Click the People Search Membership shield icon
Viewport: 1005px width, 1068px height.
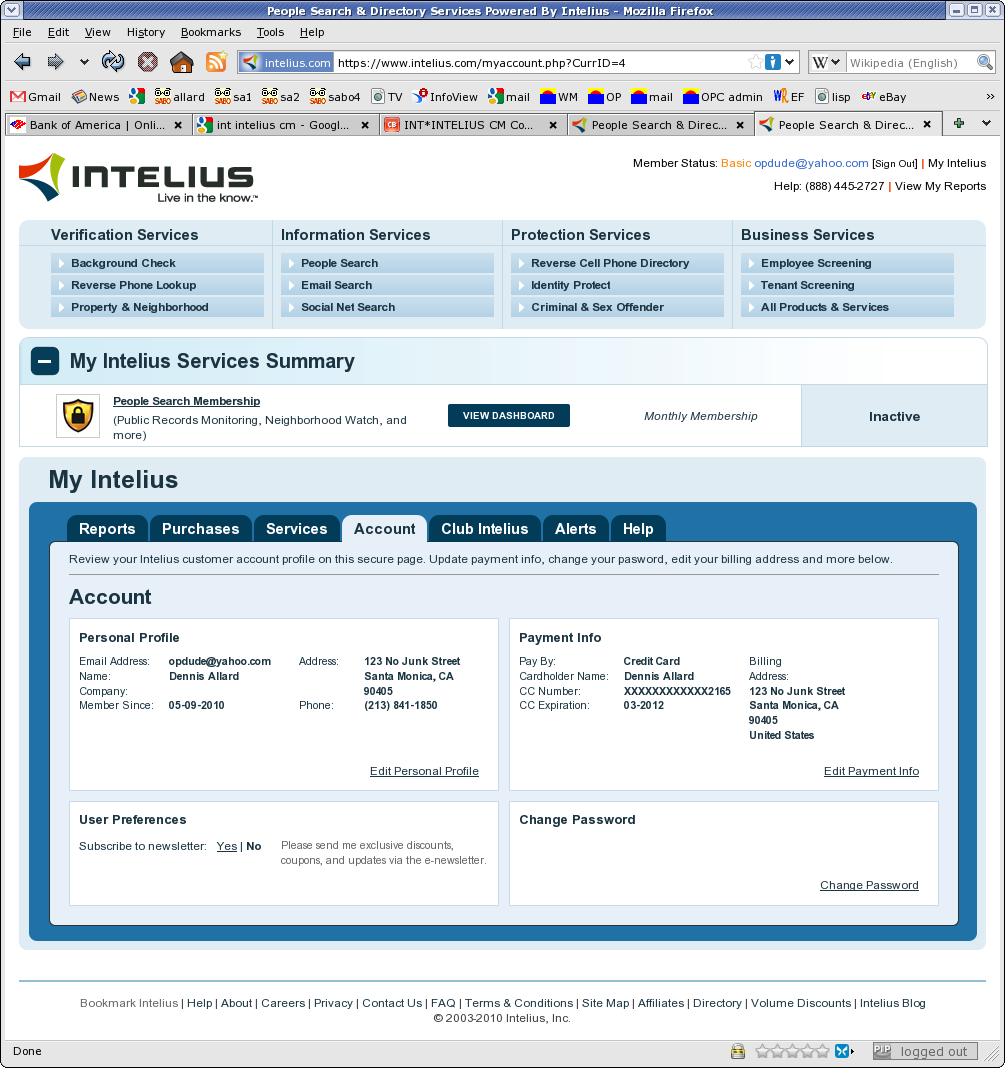(78, 416)
